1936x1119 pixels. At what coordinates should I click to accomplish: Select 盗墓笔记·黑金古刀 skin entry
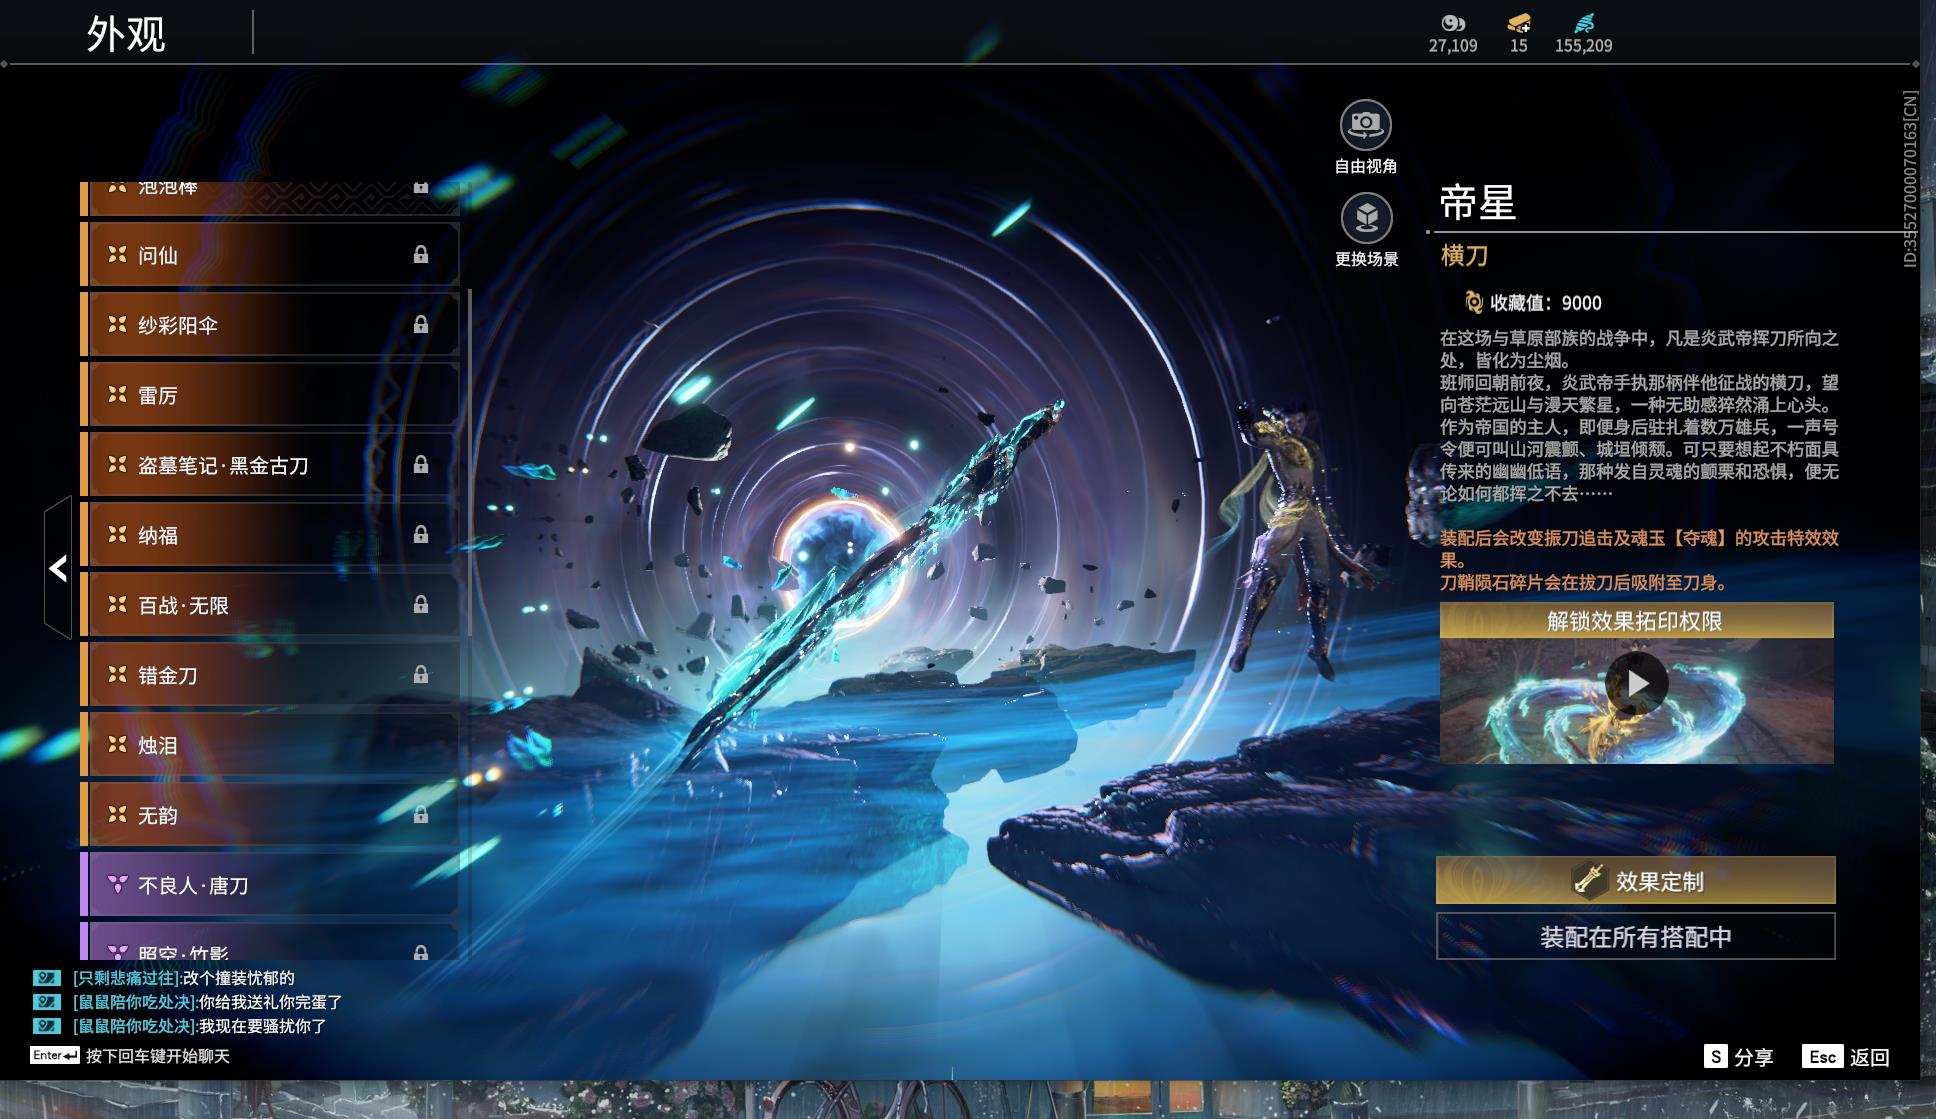[x=270, y=465]
